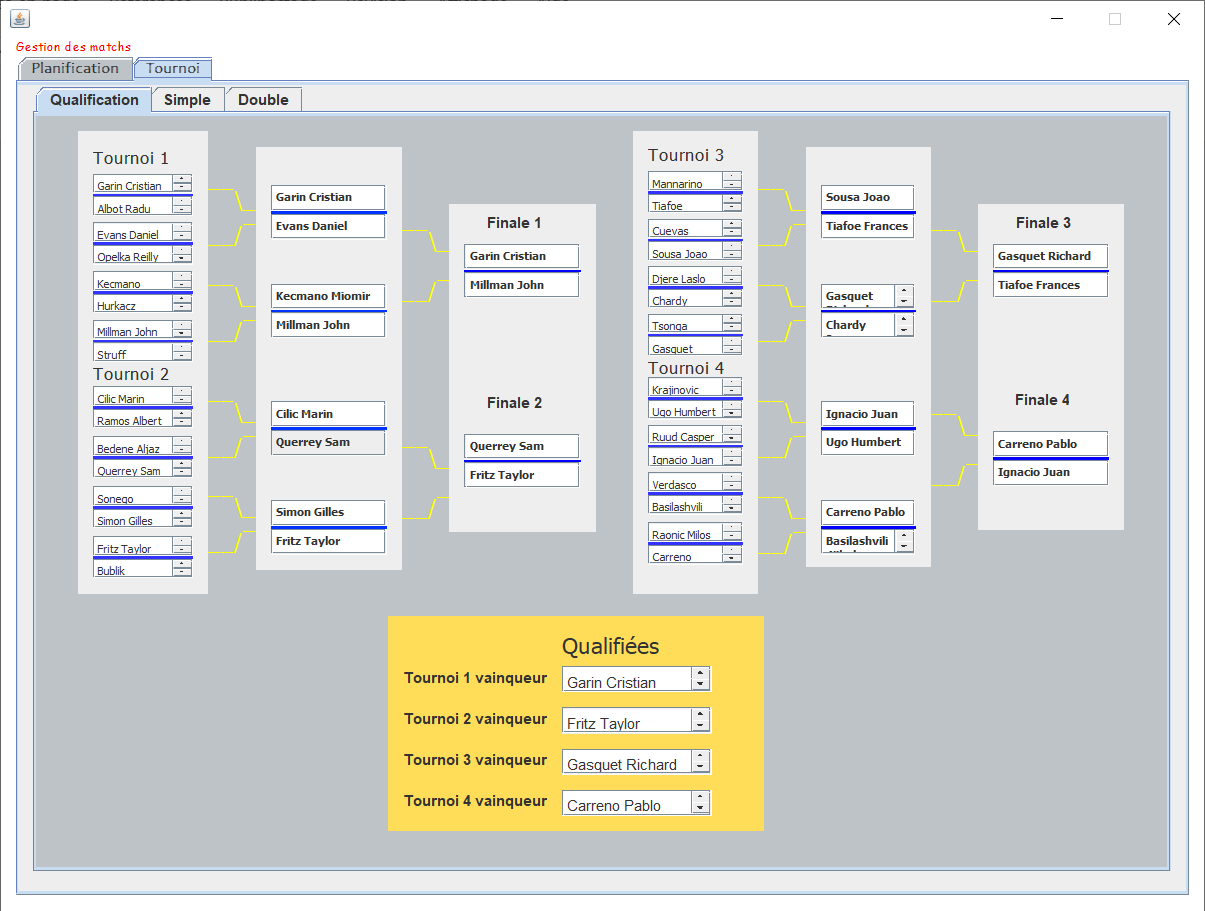Image resolution: width=1205 pixels, height=911 pixels.
Task: Click the Bedene Aljaz player field
Action: pos(133,448)
